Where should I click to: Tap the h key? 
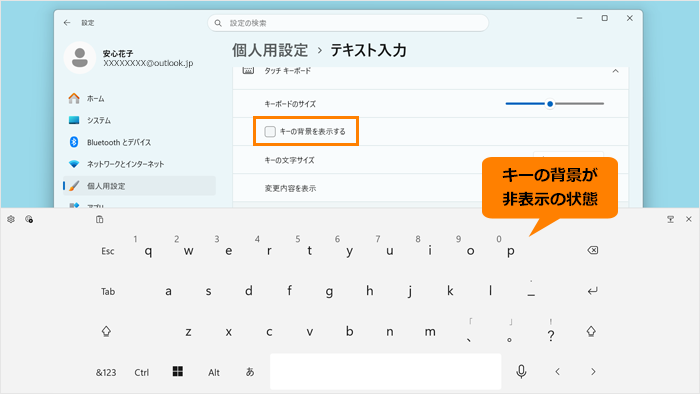[370, 291]
